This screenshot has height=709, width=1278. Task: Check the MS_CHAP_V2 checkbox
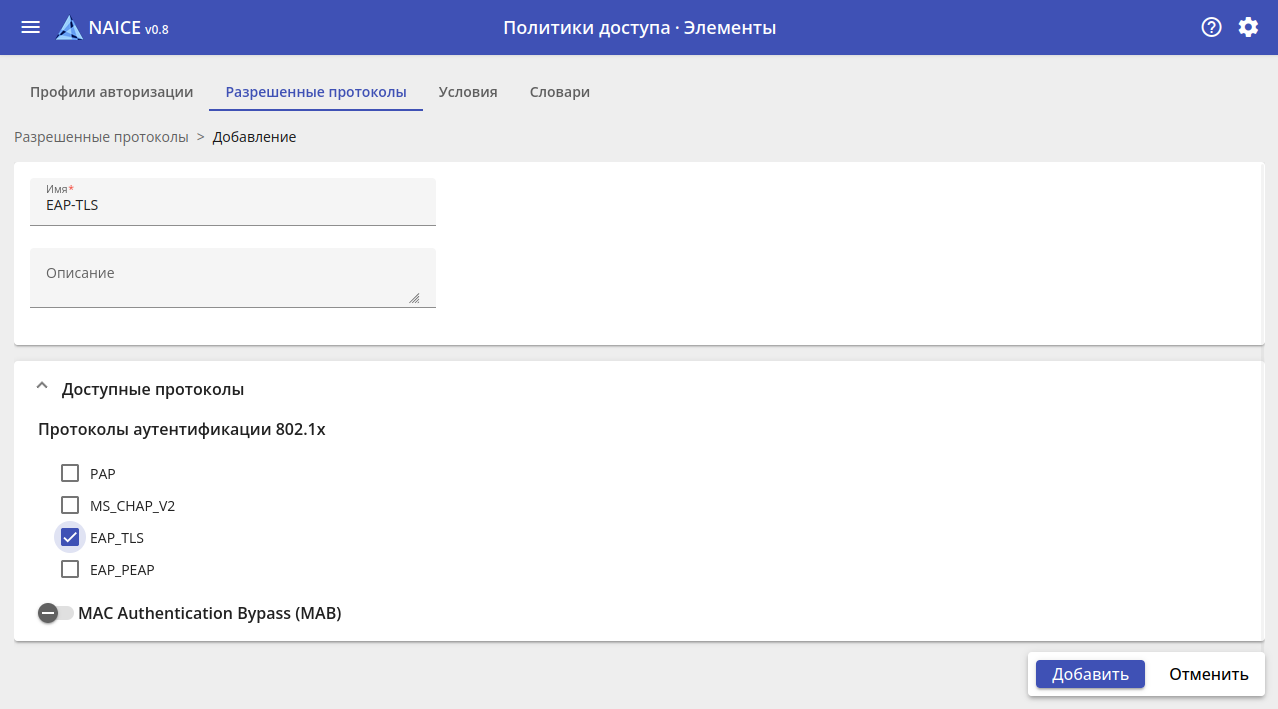click(x=70, y=505)
